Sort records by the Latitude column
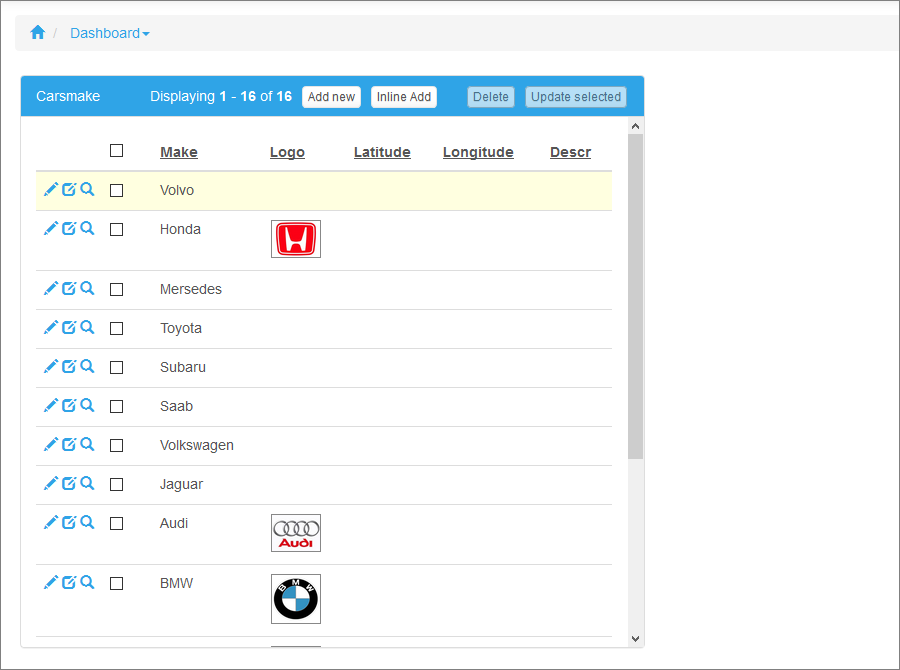 tap(382, 152)
